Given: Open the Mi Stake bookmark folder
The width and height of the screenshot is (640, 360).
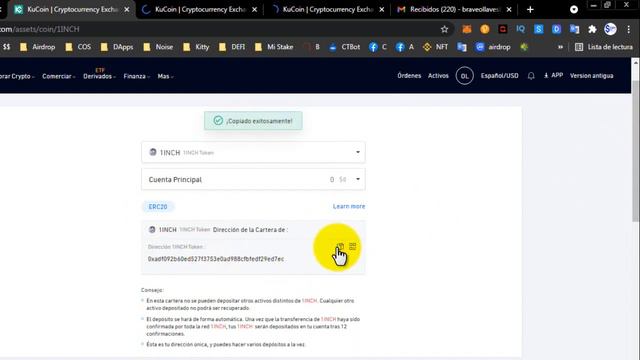Looking at the screenshot, I should pyautogui.click(x=274, y=47).
